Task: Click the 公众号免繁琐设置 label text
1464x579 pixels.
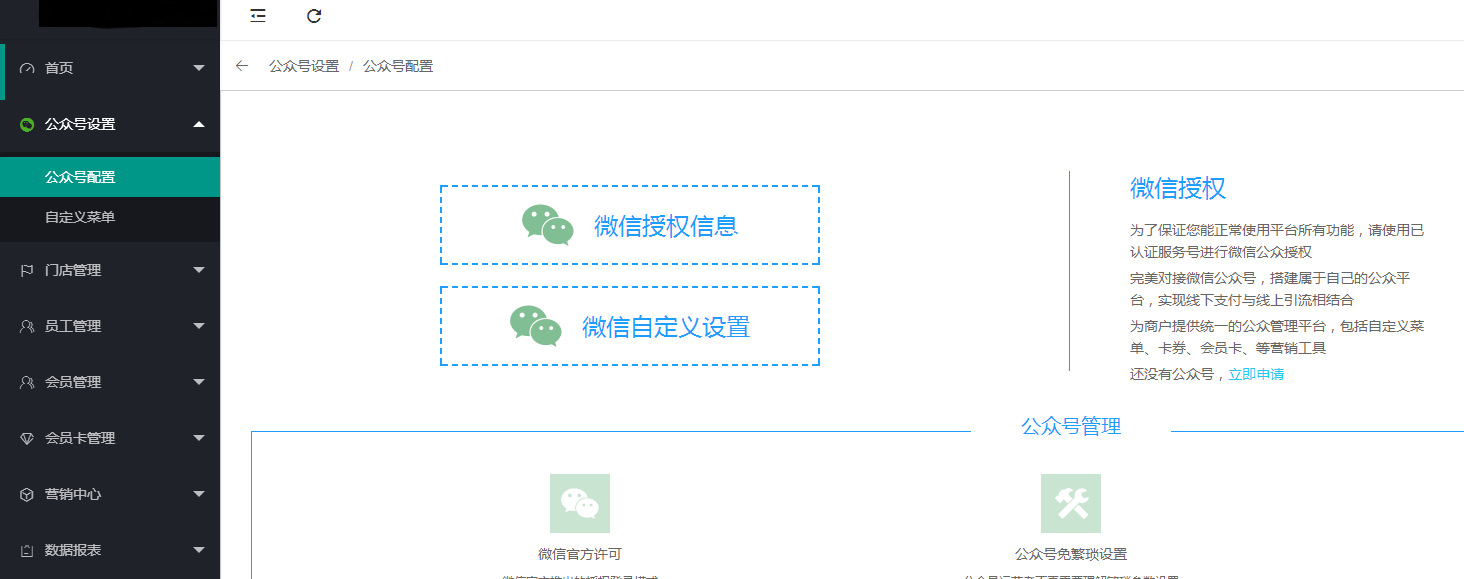Action: (1071, 554)
